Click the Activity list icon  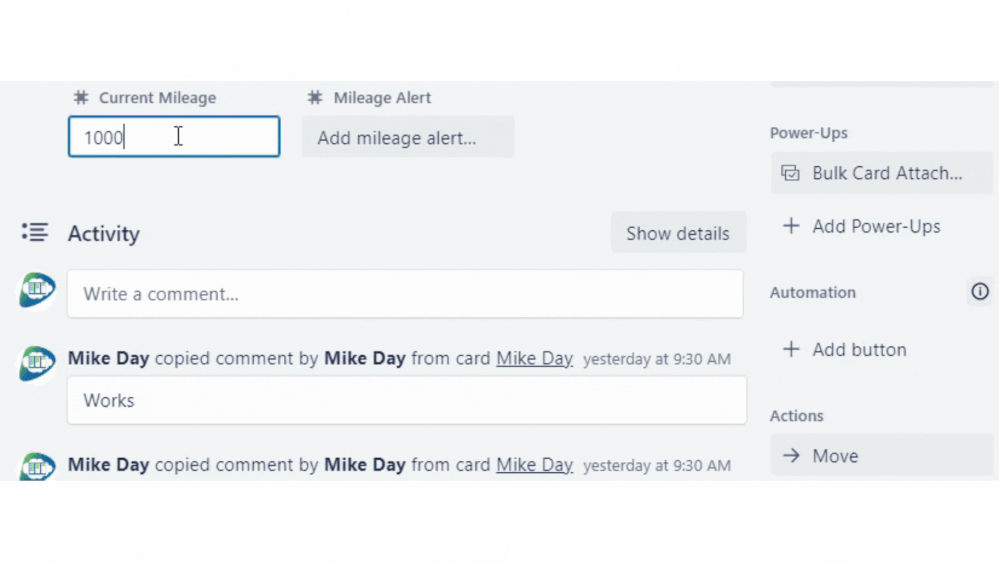(34, 232)
